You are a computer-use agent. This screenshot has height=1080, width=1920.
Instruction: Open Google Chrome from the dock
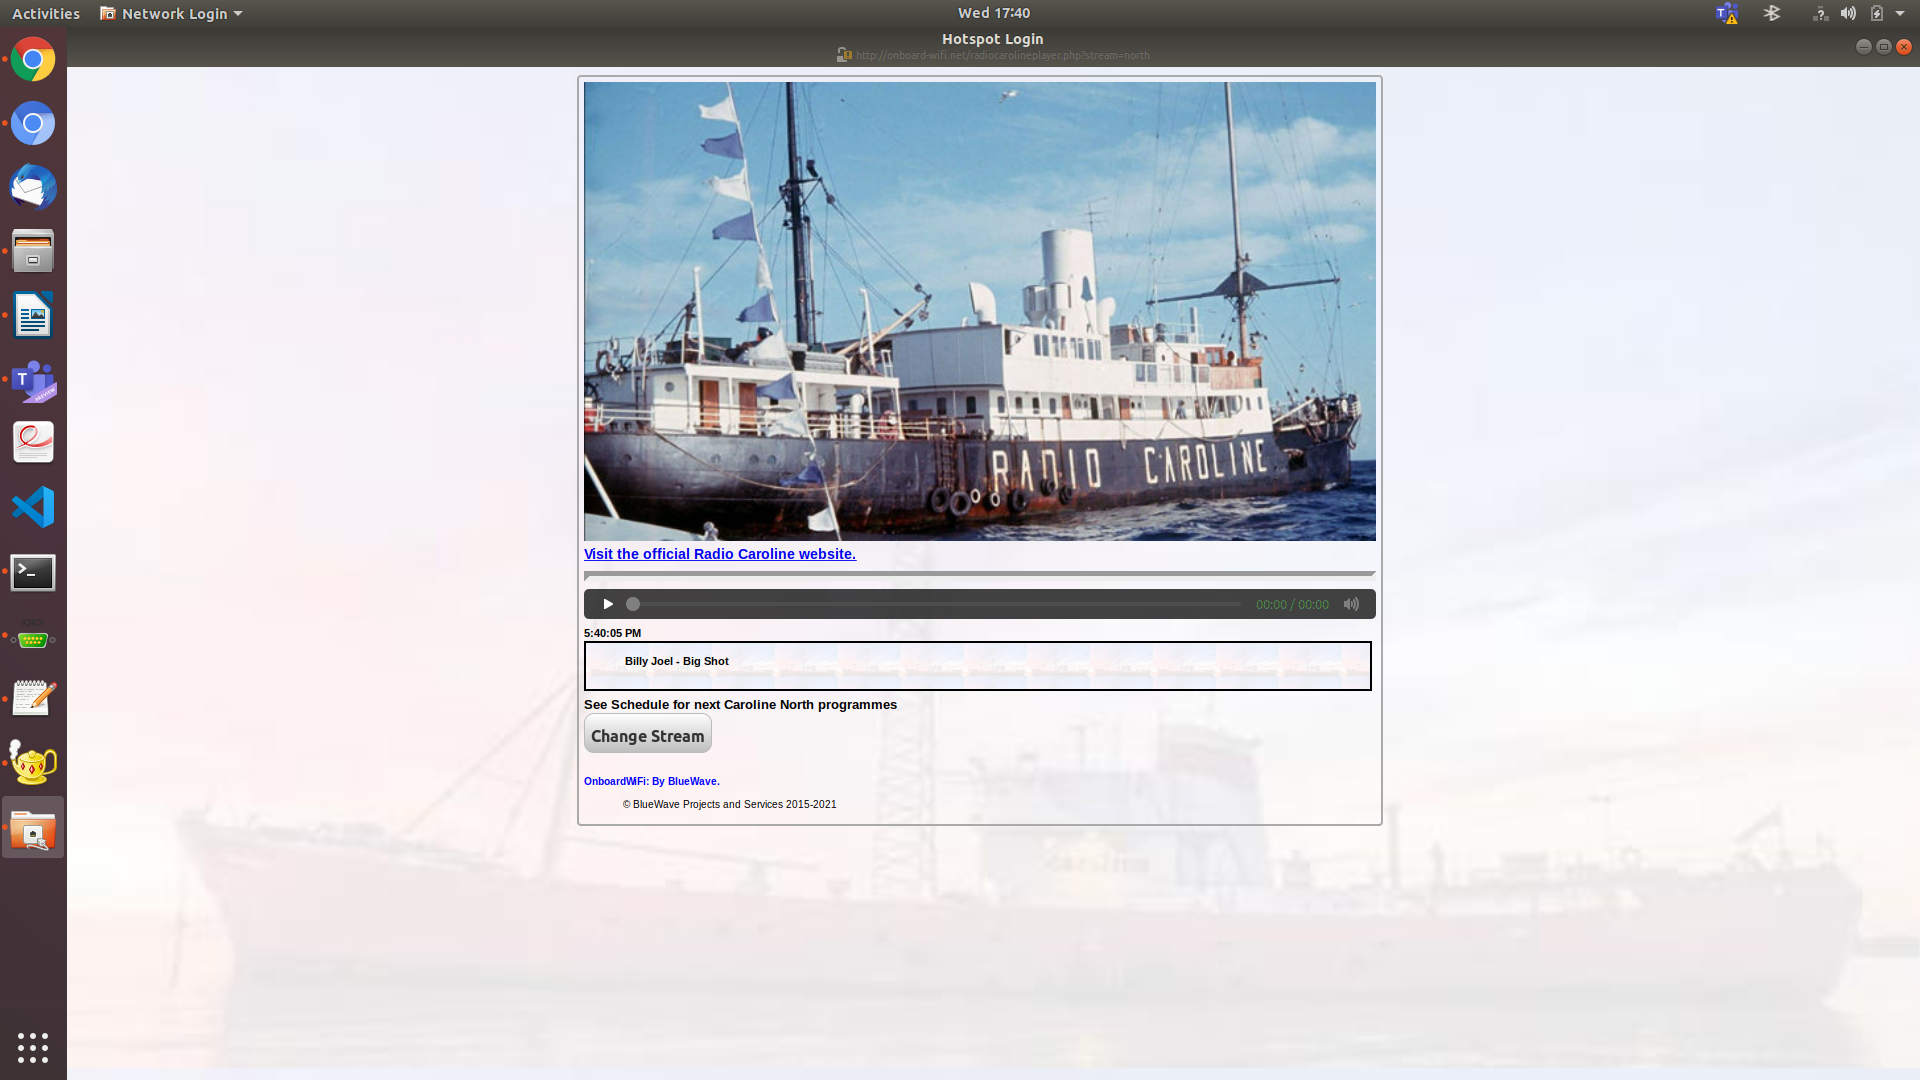33,59
